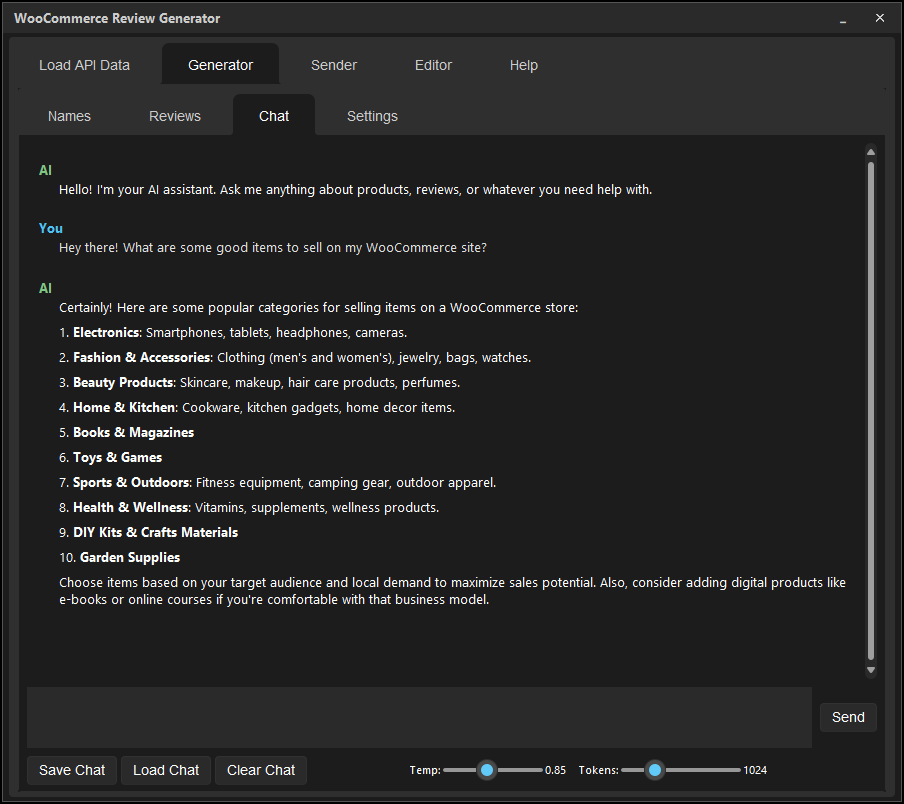Viewport: 904px width, 804px height.
Task: Click the Save Chat button
Action: (x=72, y=770)
